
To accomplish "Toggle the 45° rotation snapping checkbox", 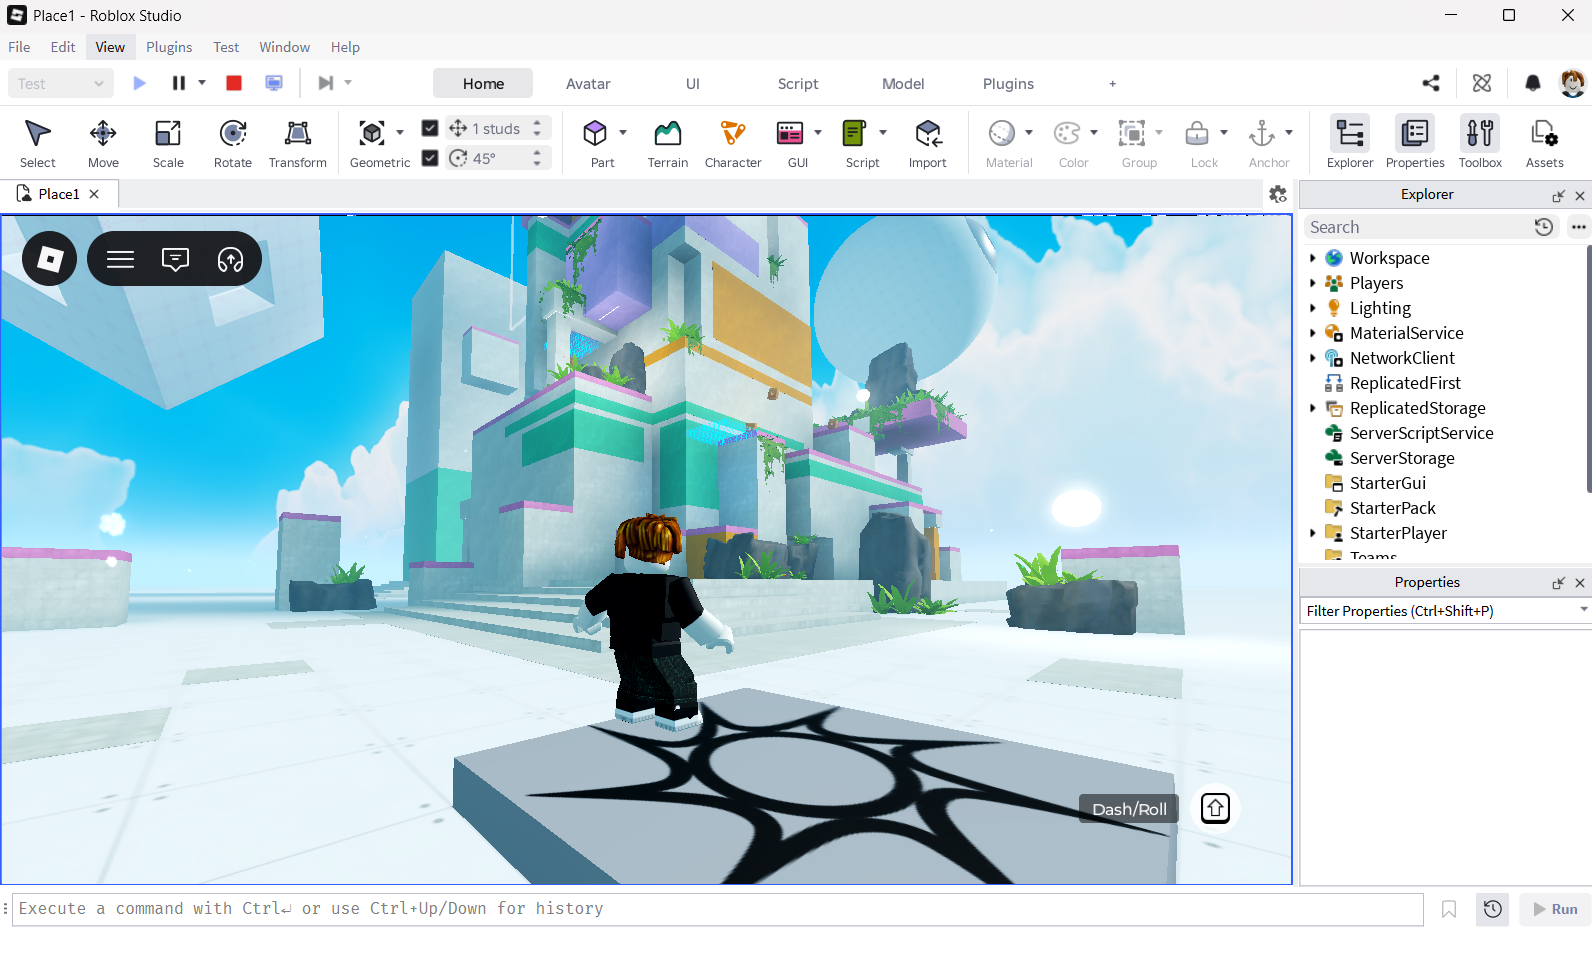I will click(430, 158).
